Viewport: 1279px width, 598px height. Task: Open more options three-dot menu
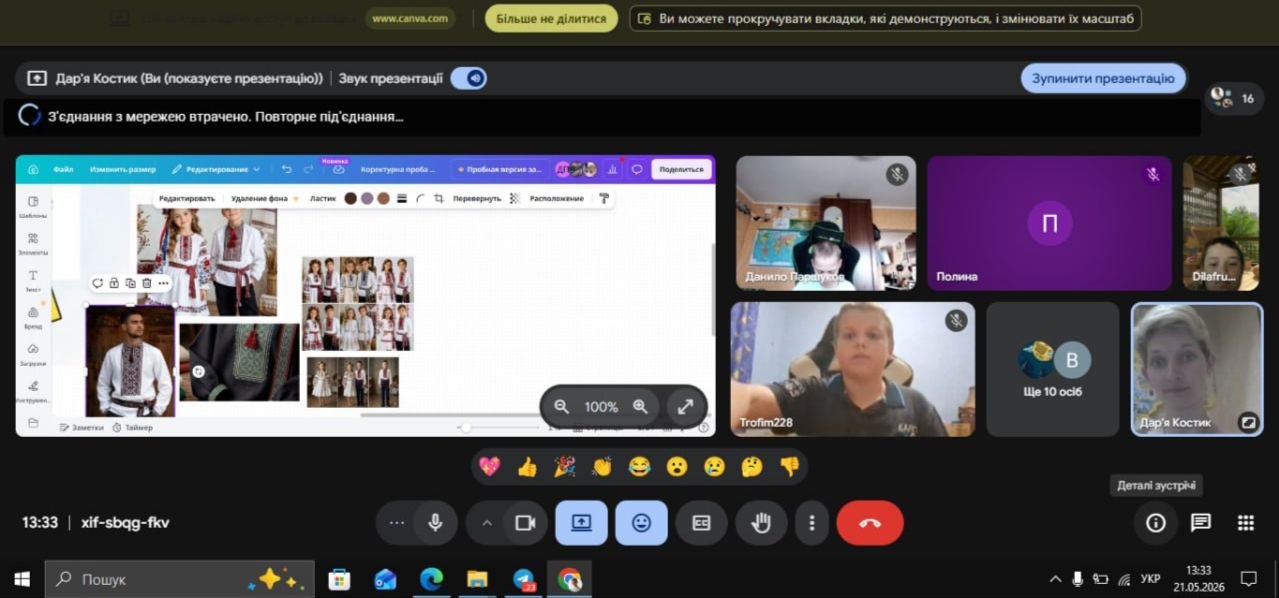811,523
